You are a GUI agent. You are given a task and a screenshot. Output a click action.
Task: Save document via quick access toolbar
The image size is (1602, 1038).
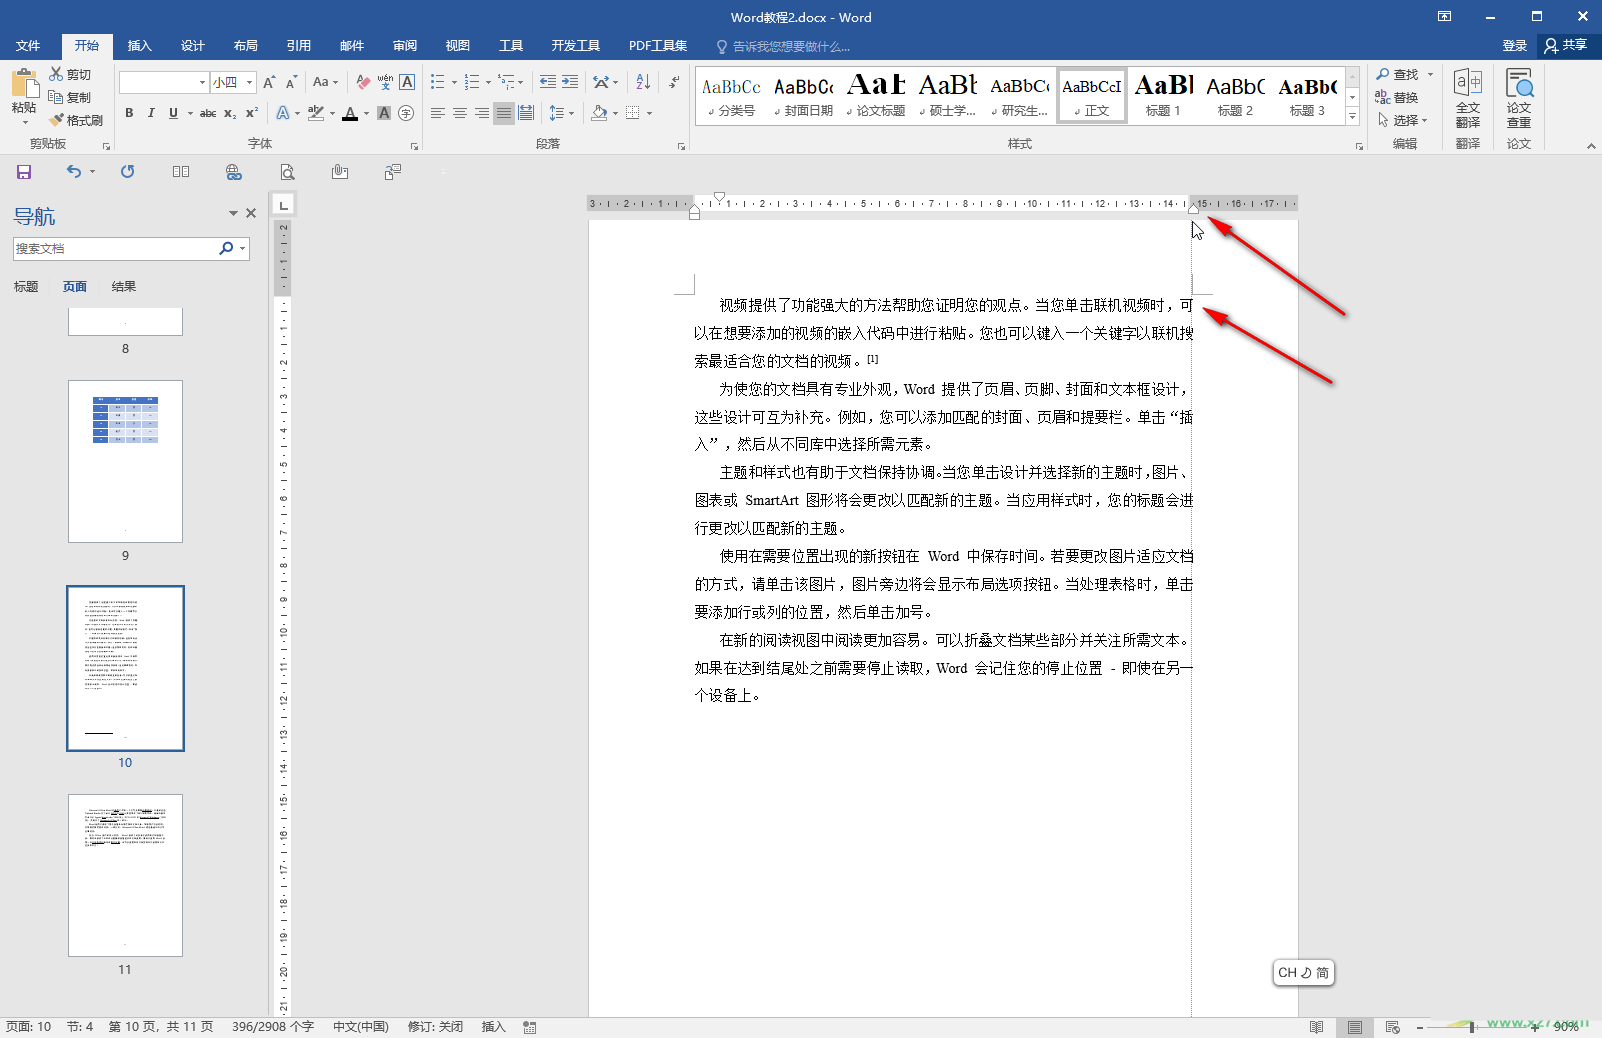[x=24, y=172]
